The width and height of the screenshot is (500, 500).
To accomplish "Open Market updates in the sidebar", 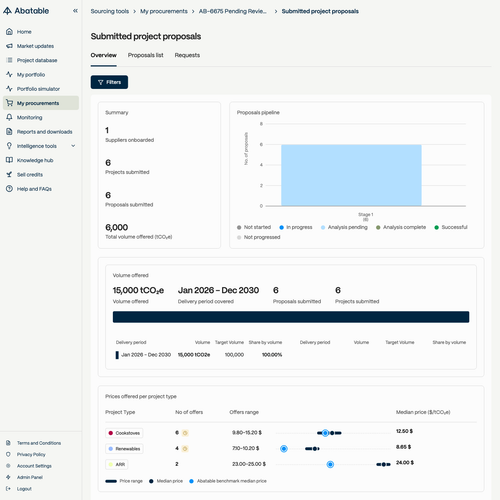I will [35, 46].
